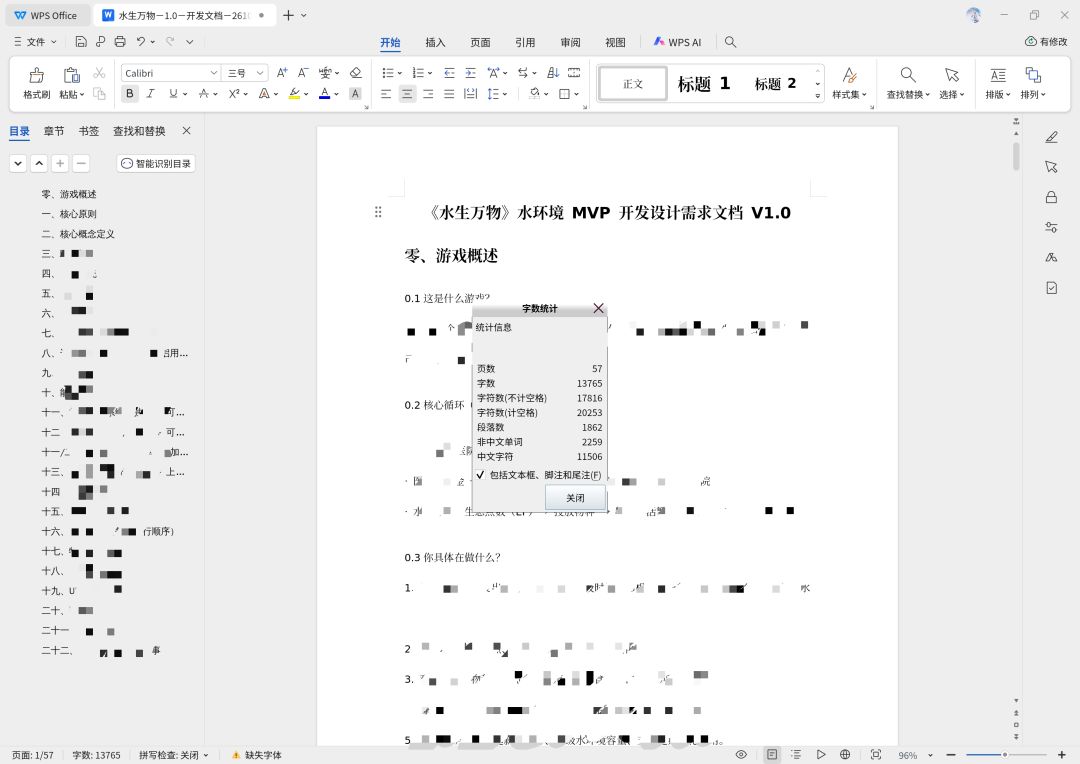Click 关闭 button in 字数统计 dialog

(x=575, y=497)
